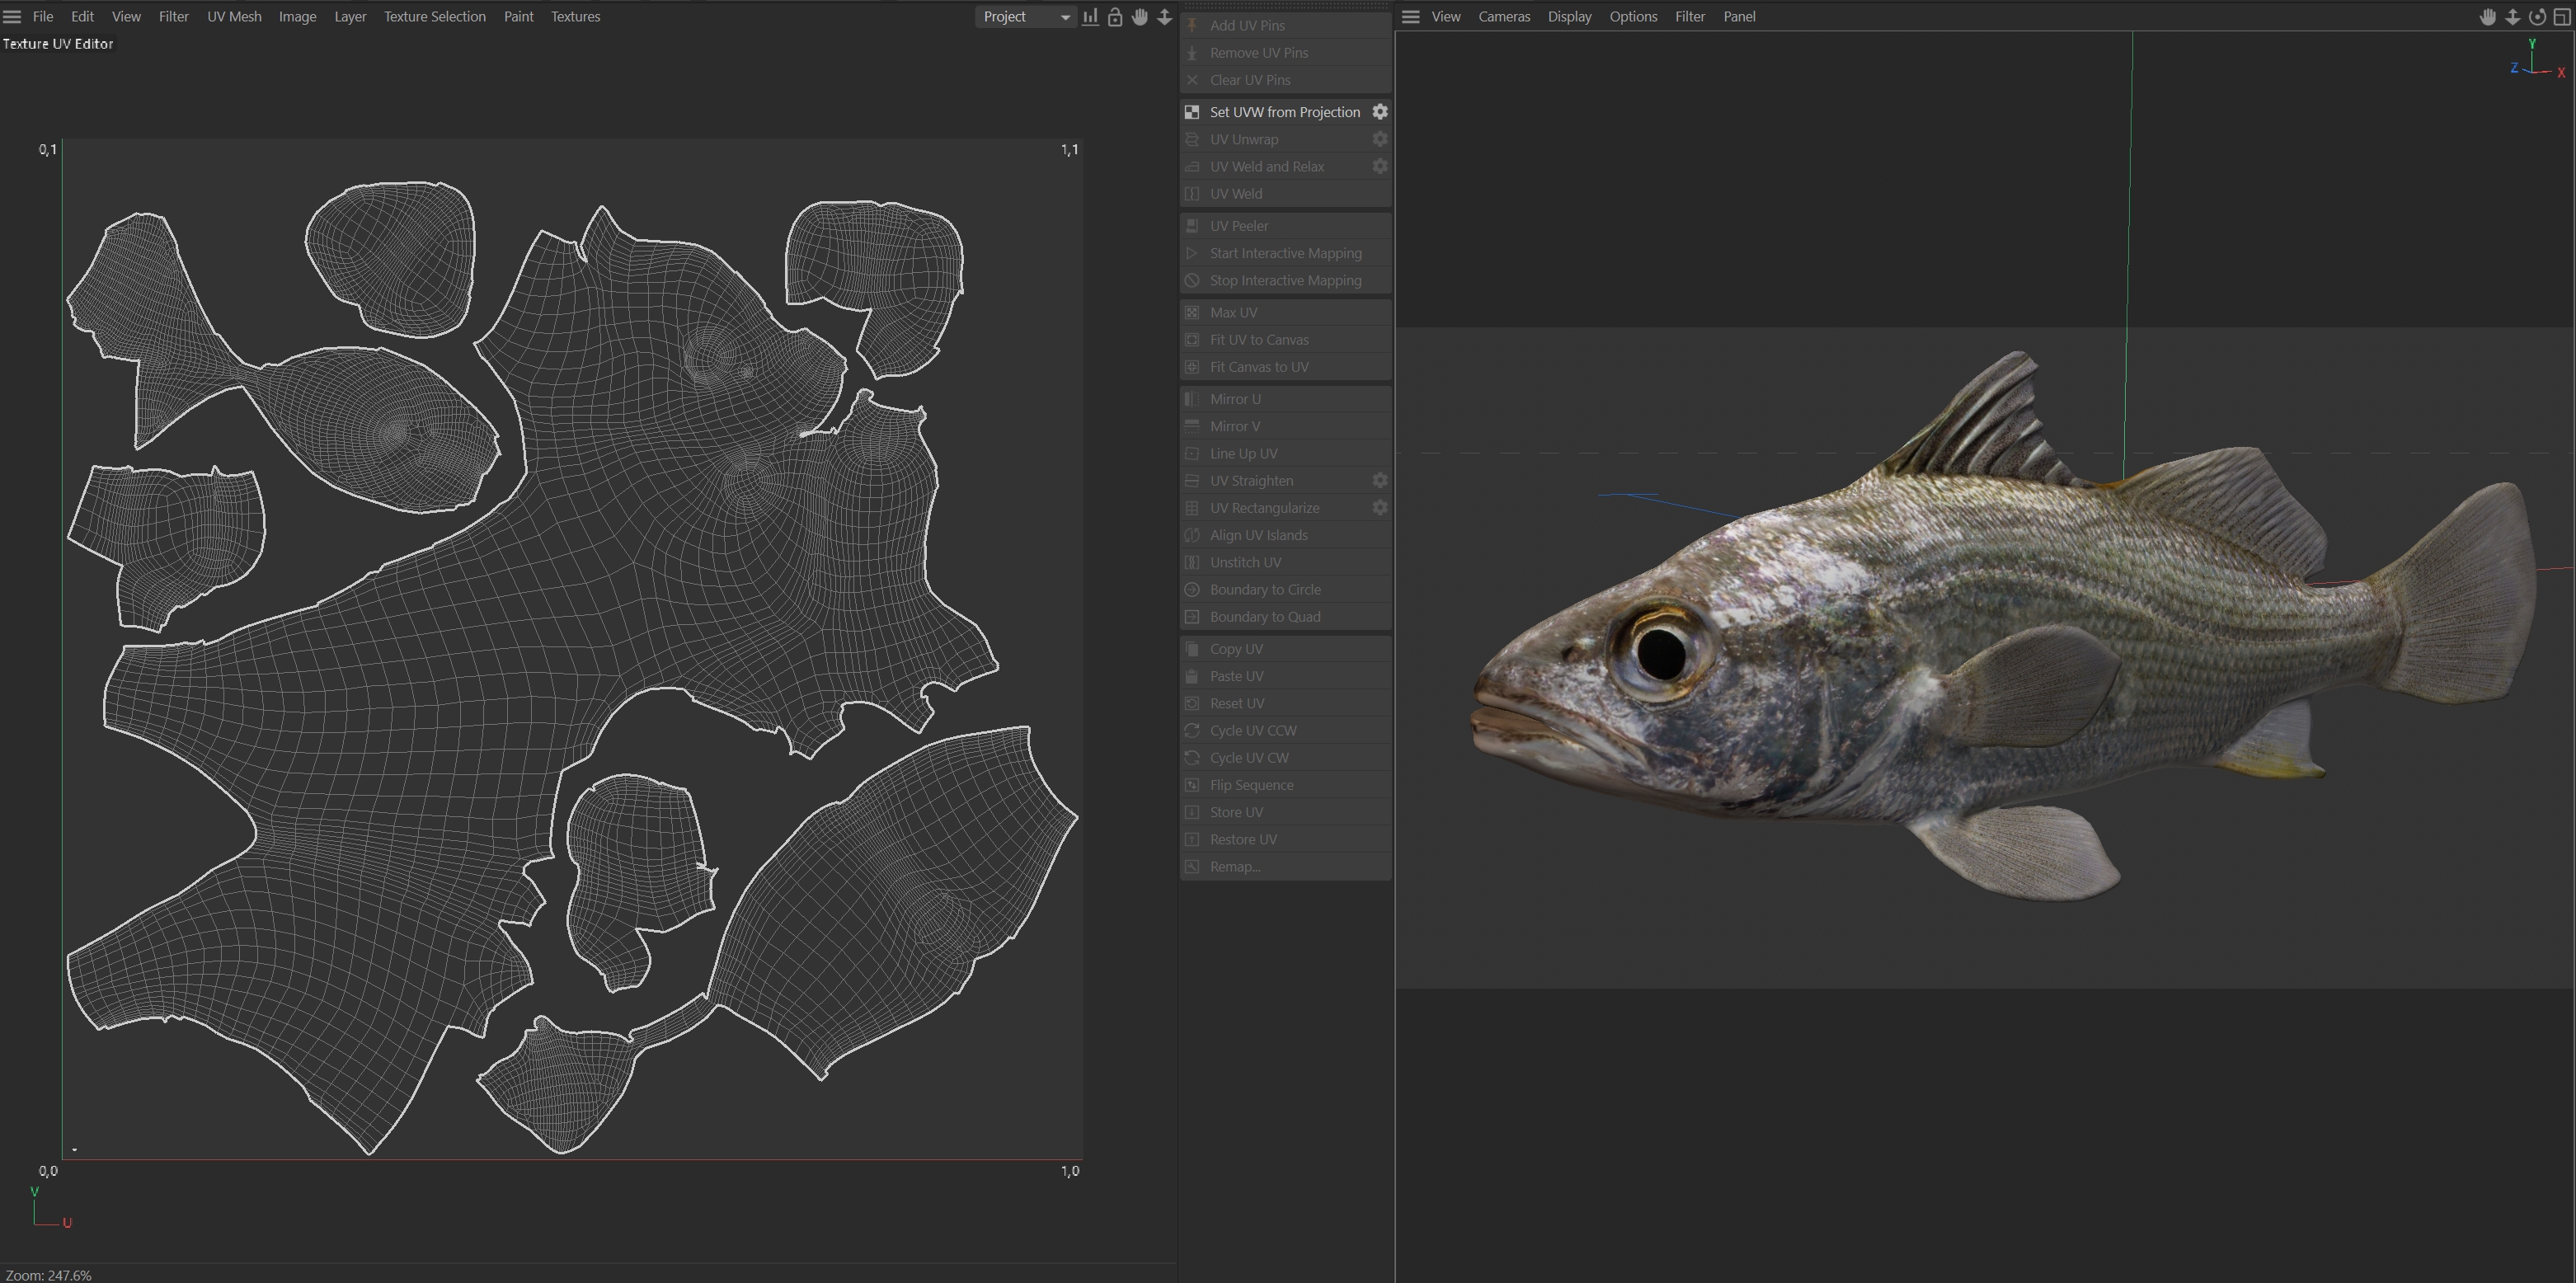Screen dimensions: 2576x1283
Task: Open the Textures menu
Action: click(x=575, y=16)
